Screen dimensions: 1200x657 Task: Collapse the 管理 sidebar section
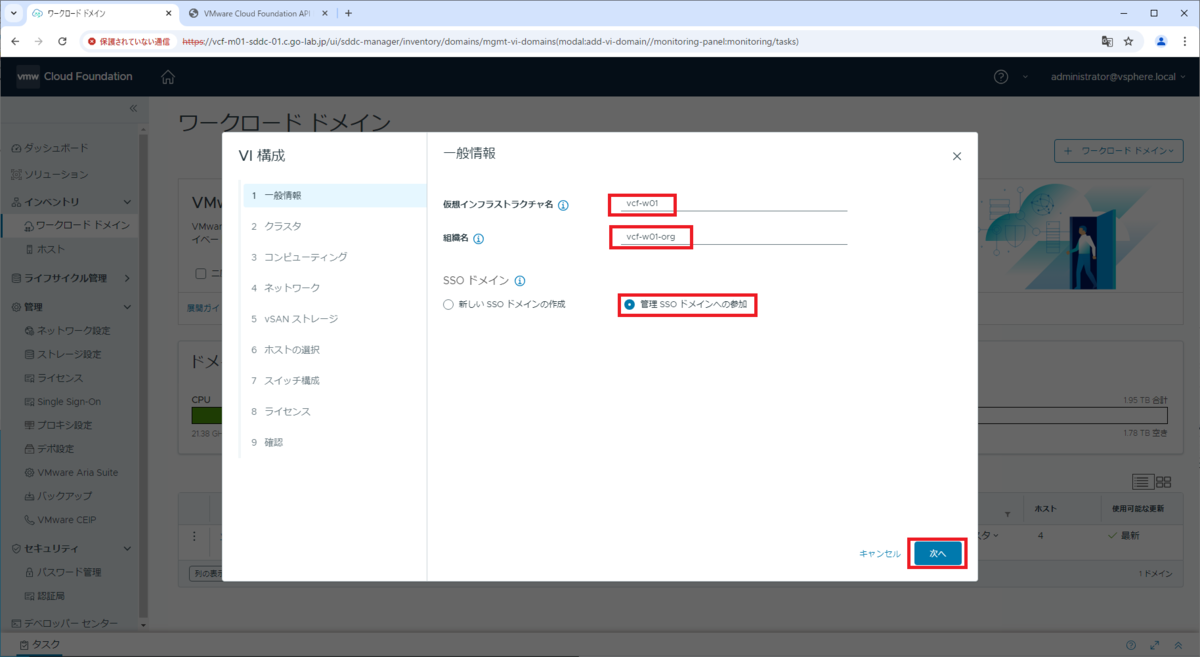(x=126, y=307)
